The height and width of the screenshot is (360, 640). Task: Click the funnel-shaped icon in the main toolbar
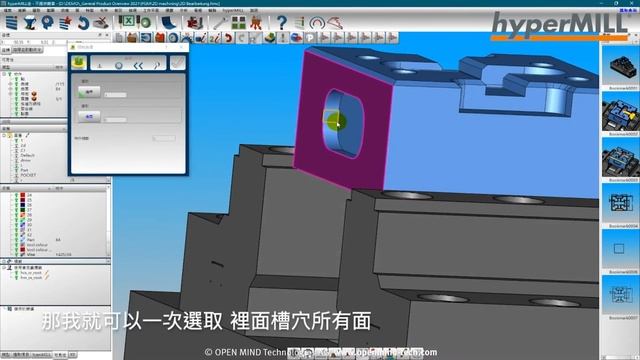(30, 22)
